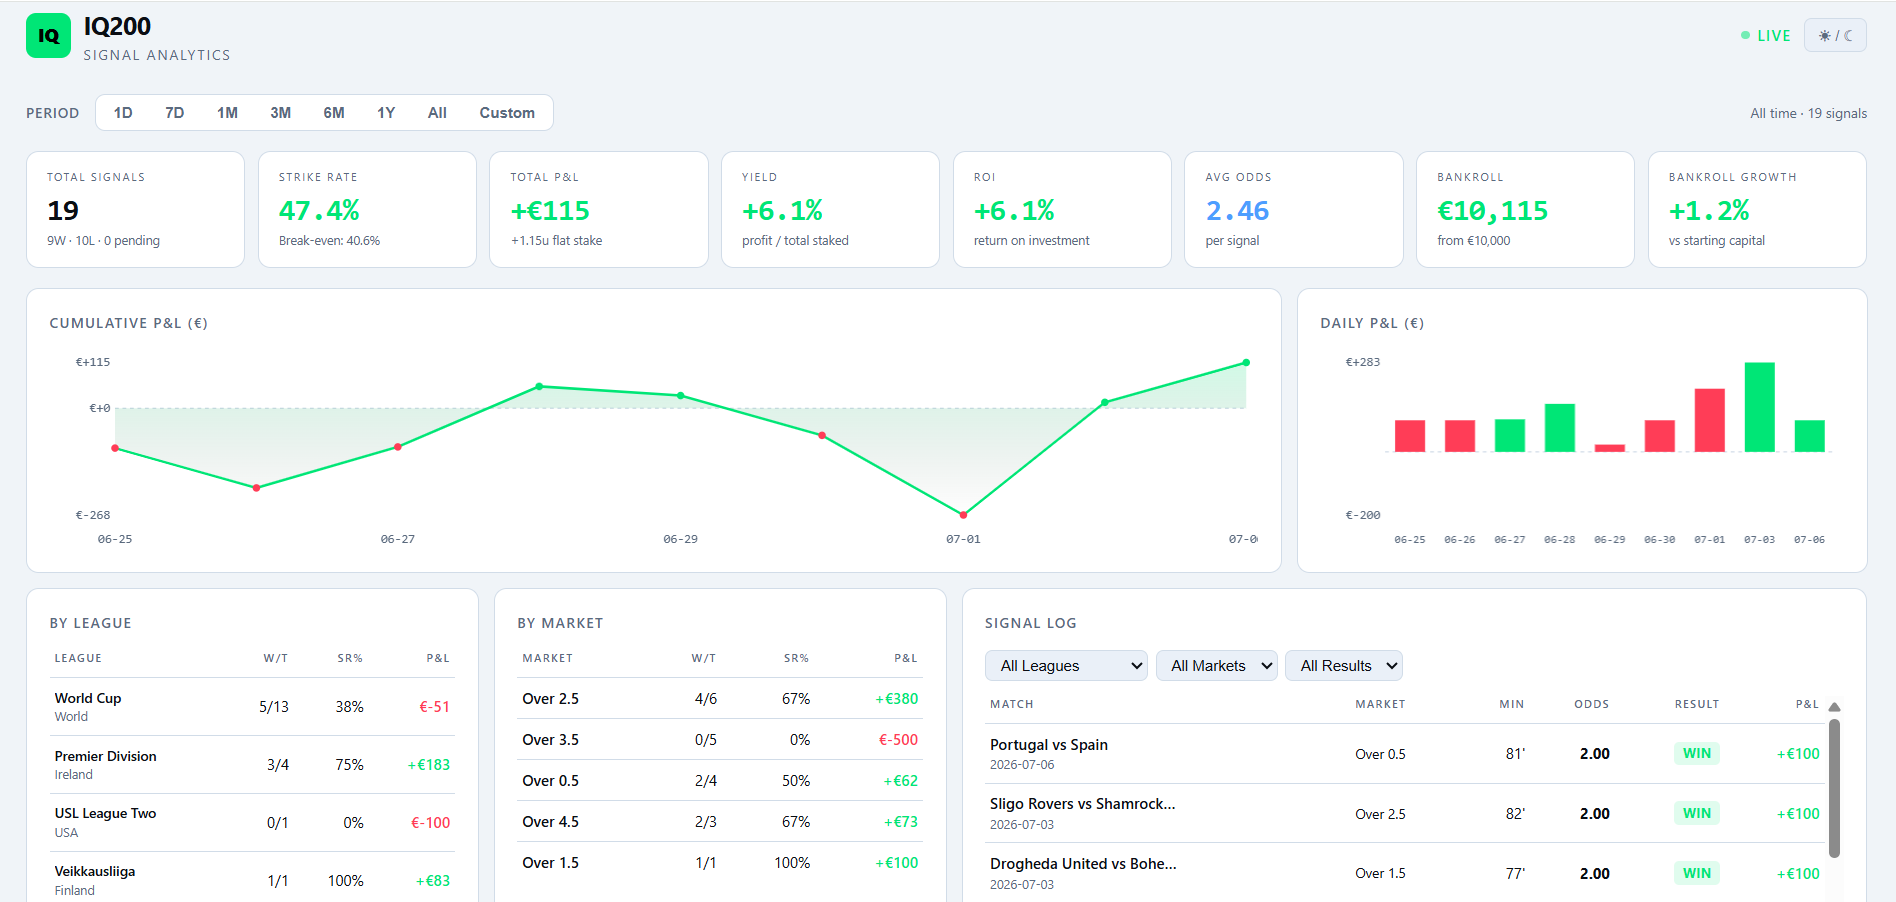
Task: Click the Over 1.5 row in By Market
Action: [x=720, y=863]
